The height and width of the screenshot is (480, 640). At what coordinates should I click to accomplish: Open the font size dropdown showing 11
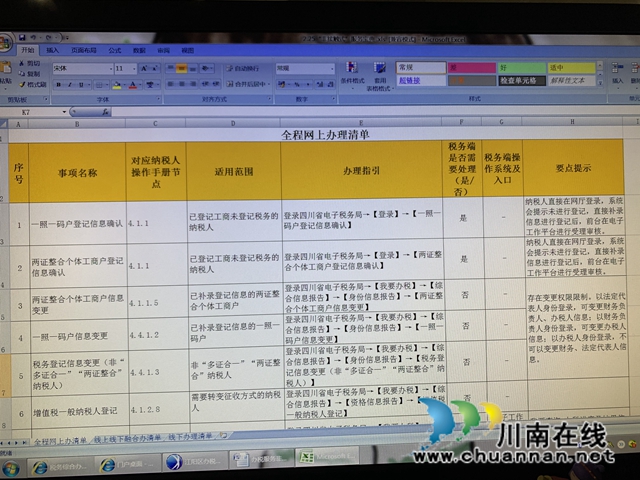134,69
